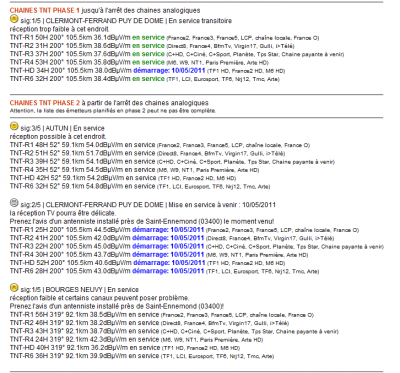The width and height of the screenshot is (400, 373).
Task: Click the BOURGES TNT-HD 40H row
Action: 125,348
